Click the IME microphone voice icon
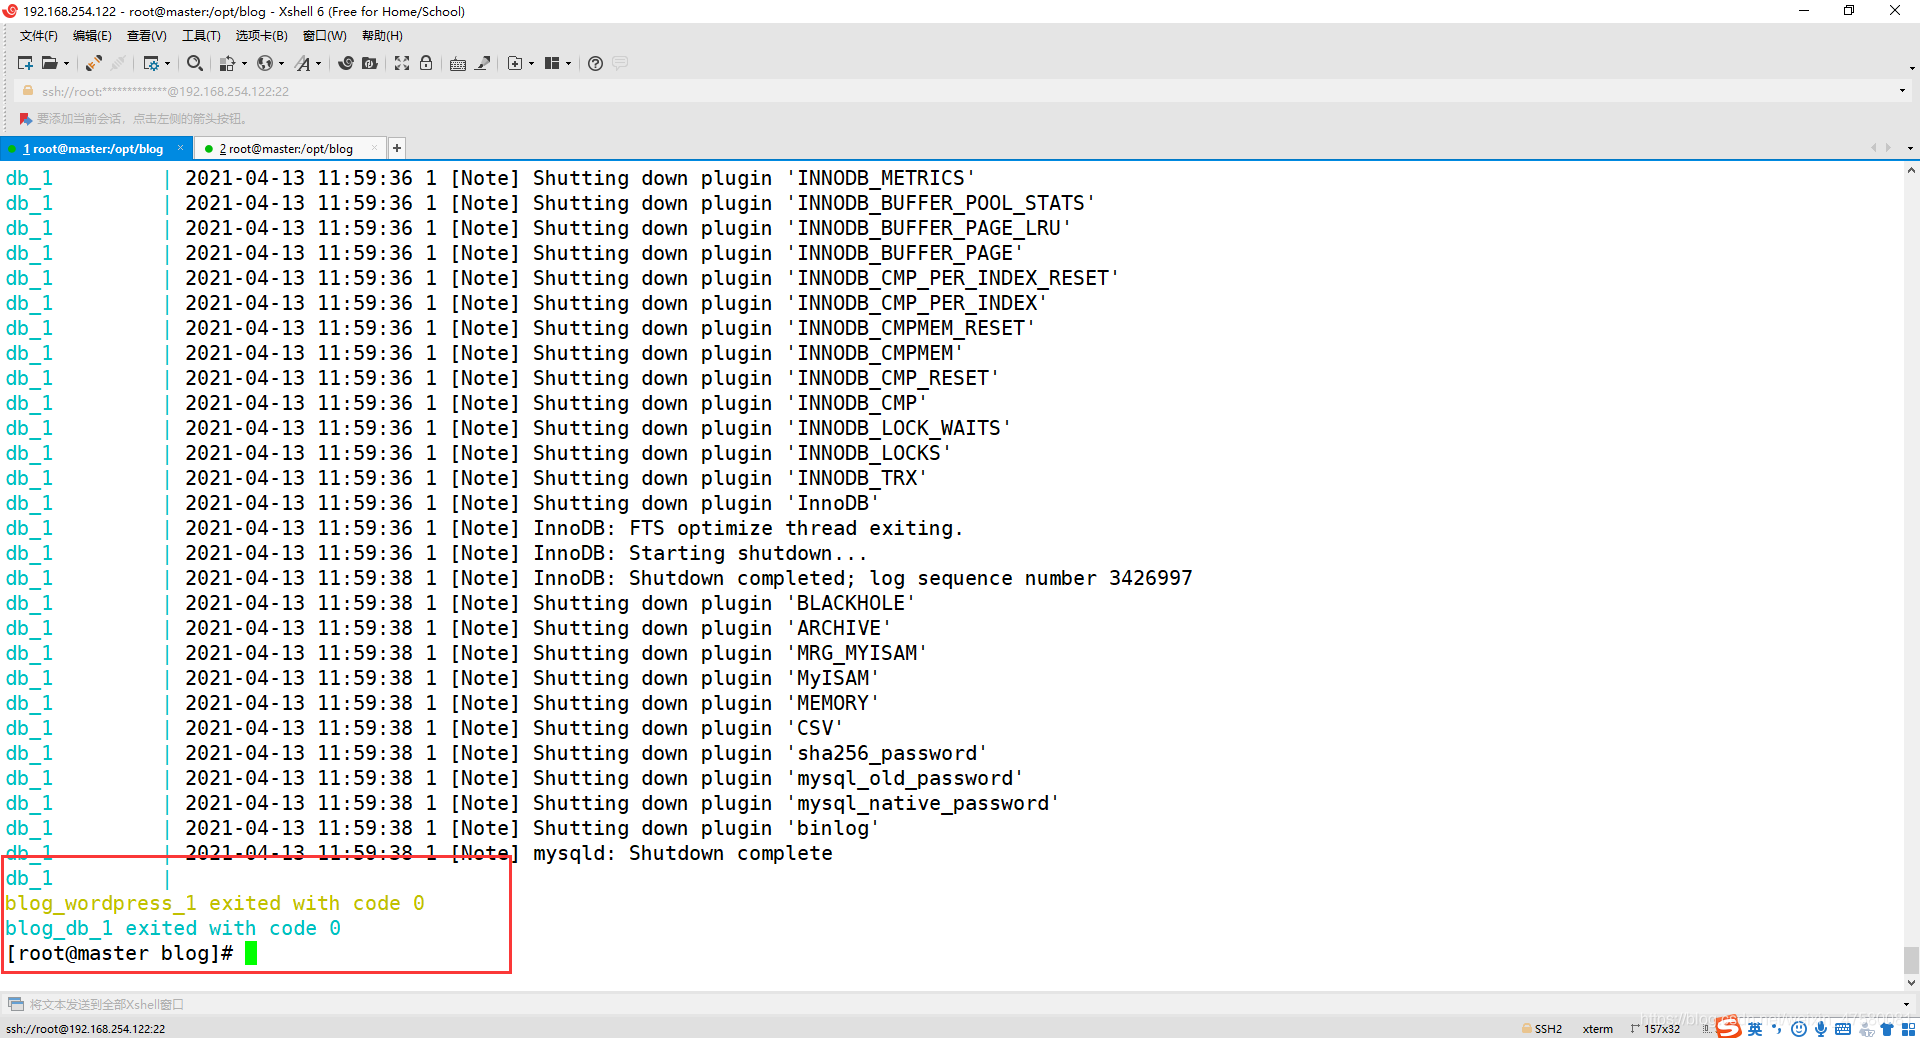 (x=1821, y=1029)
